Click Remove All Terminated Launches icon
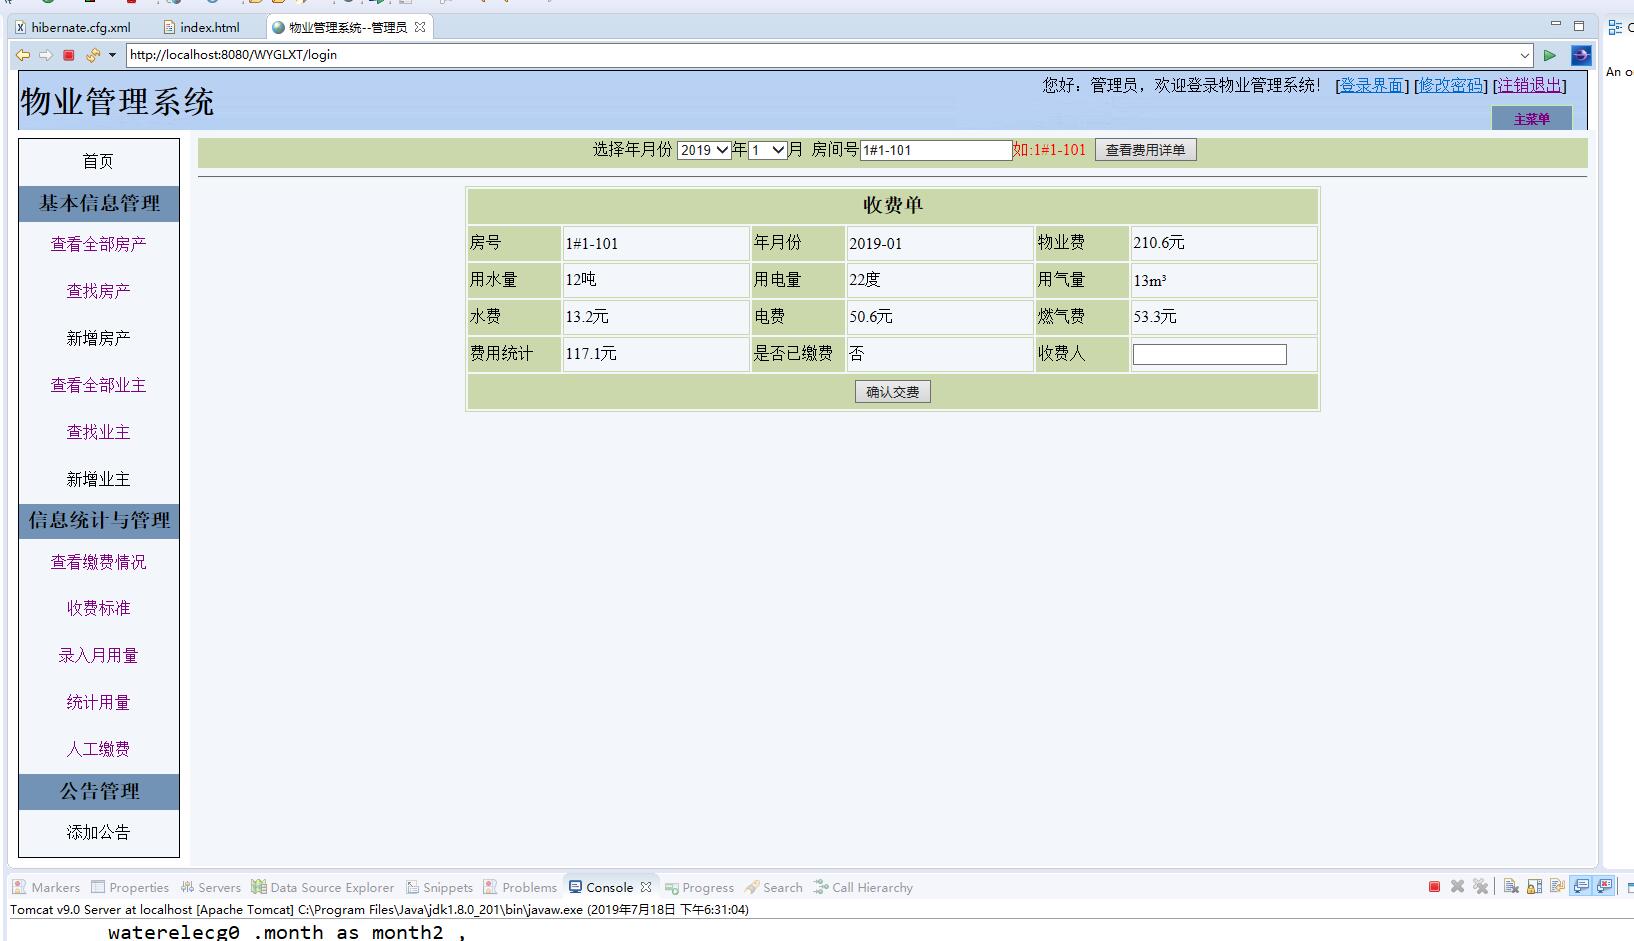1634x941 pixels. pos(1480,887)
